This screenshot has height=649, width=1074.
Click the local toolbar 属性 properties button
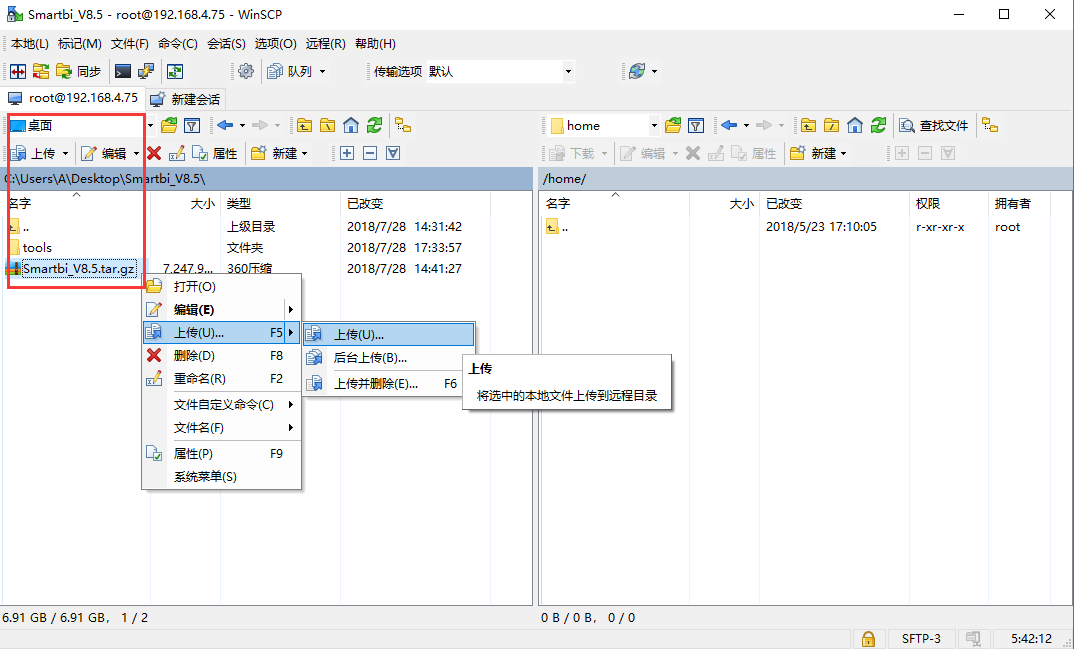215,153
